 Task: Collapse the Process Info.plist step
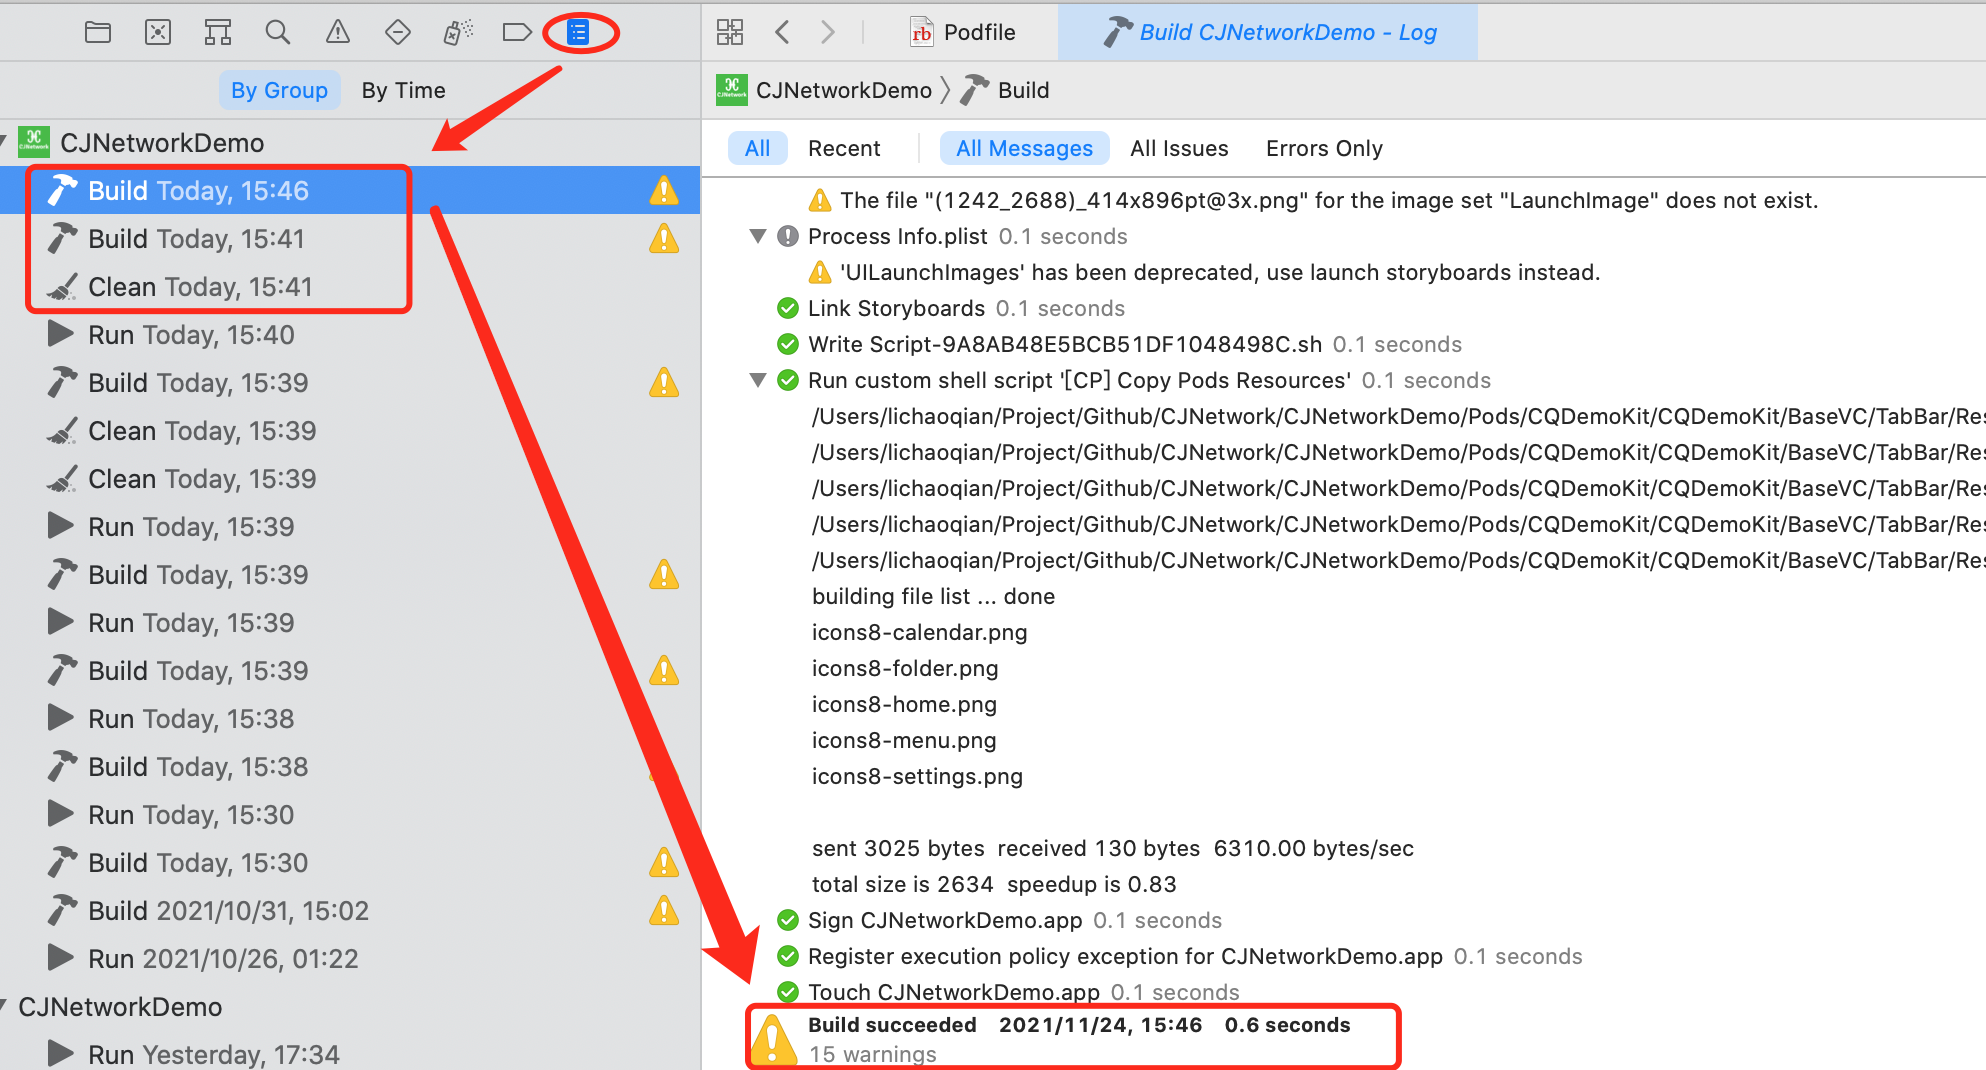[x=758, y=236]
